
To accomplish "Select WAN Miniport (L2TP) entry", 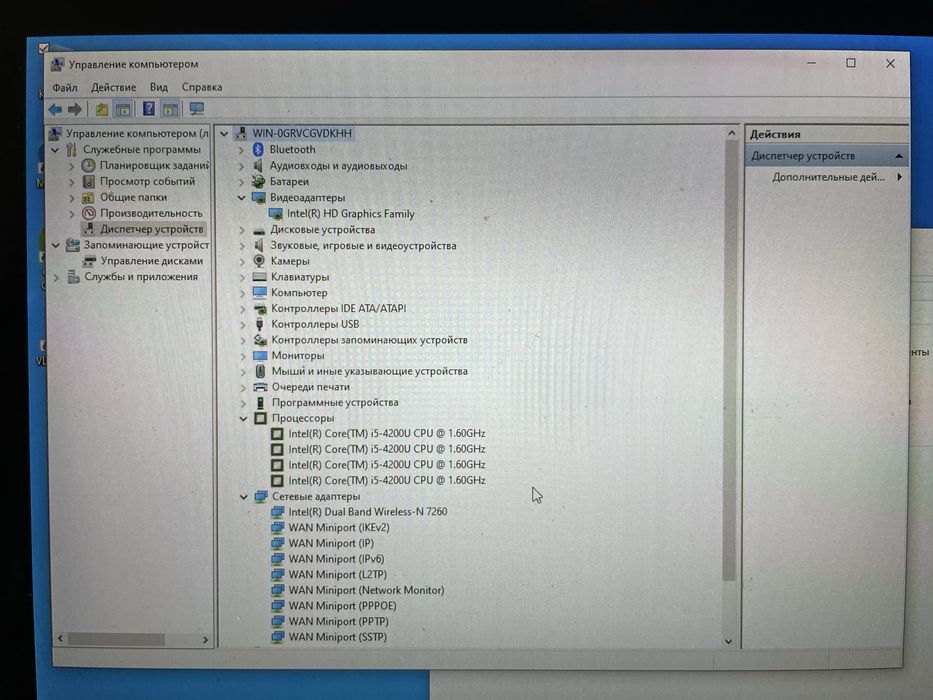I will tap(337, 574).
